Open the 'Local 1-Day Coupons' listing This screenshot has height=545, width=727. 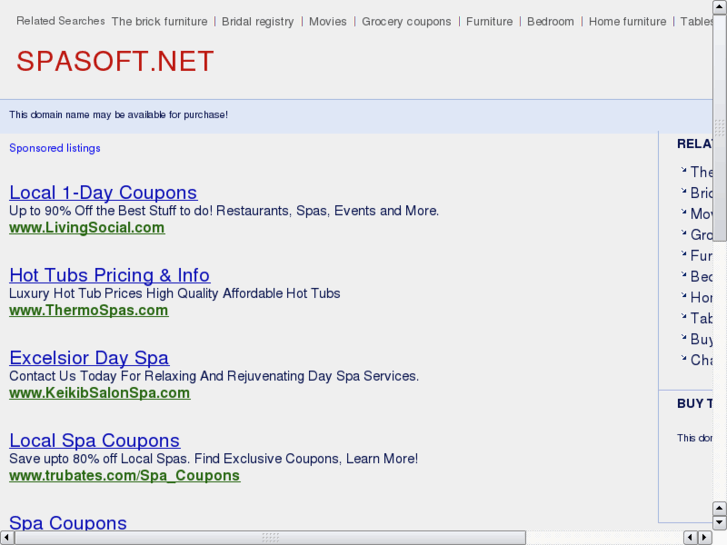(103, 192)
